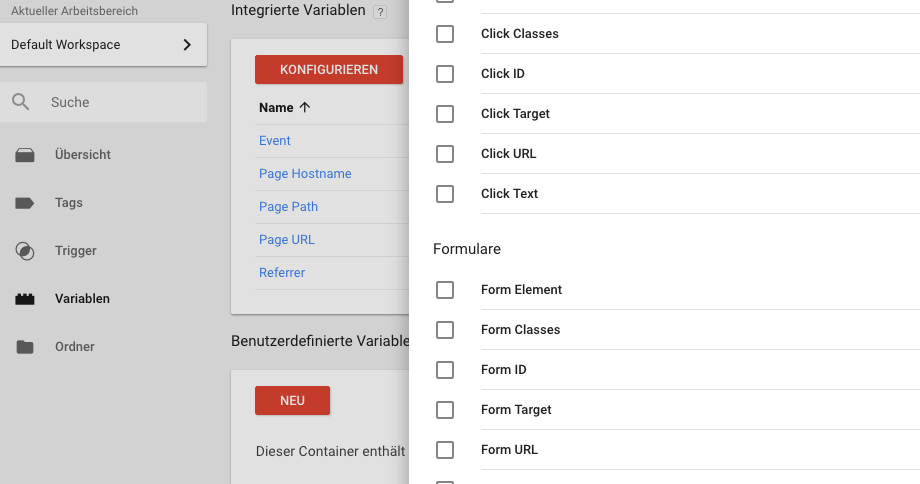This screenshot has width=920, height=484.
Task: Click the Click Classes label
Action: point(520,34)
